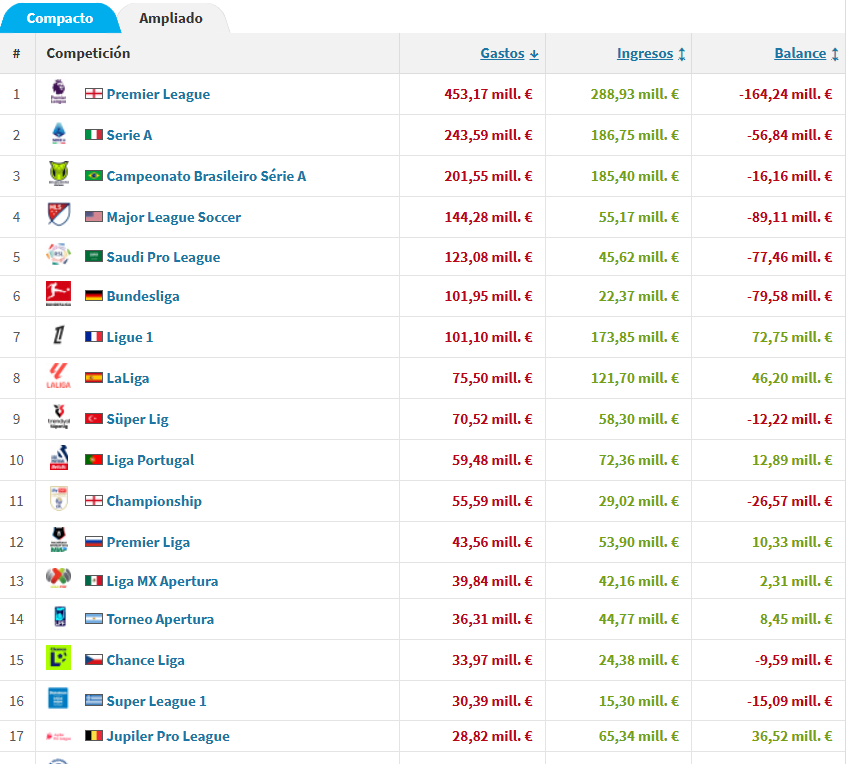
Task: Click the Russian Premier Liga logo
Action: click(58, 539)
